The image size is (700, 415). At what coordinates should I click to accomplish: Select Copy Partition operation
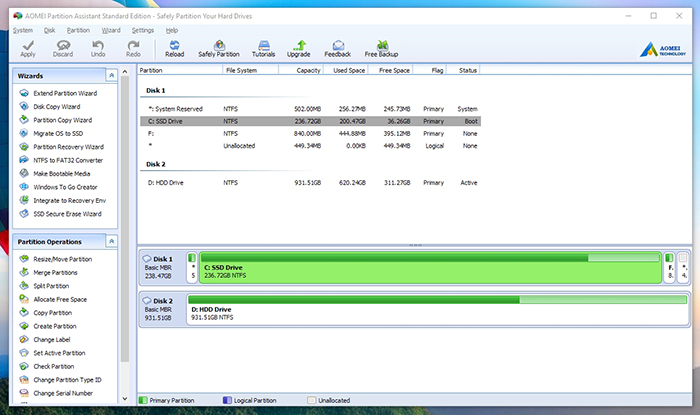pyautogui.click(x=53, y=313)
